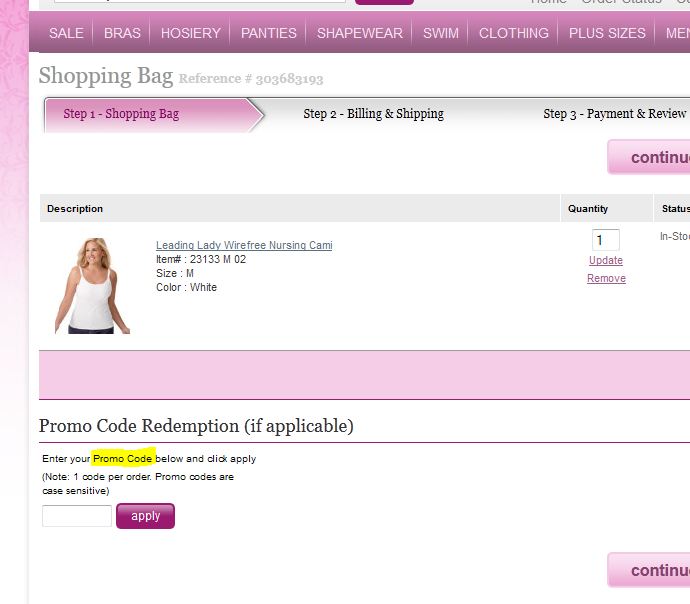The height and width of the screenshot is (604, 690).
Task: Click the Update quantity link
Action: point(606,260)
